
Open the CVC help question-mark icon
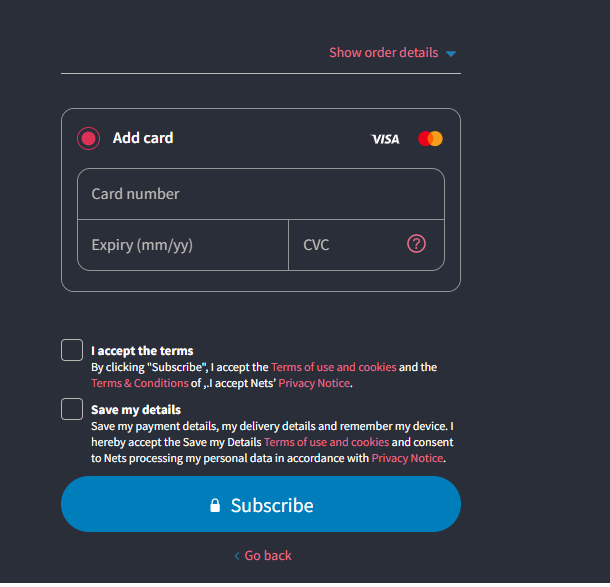click(x=416, y=244)
